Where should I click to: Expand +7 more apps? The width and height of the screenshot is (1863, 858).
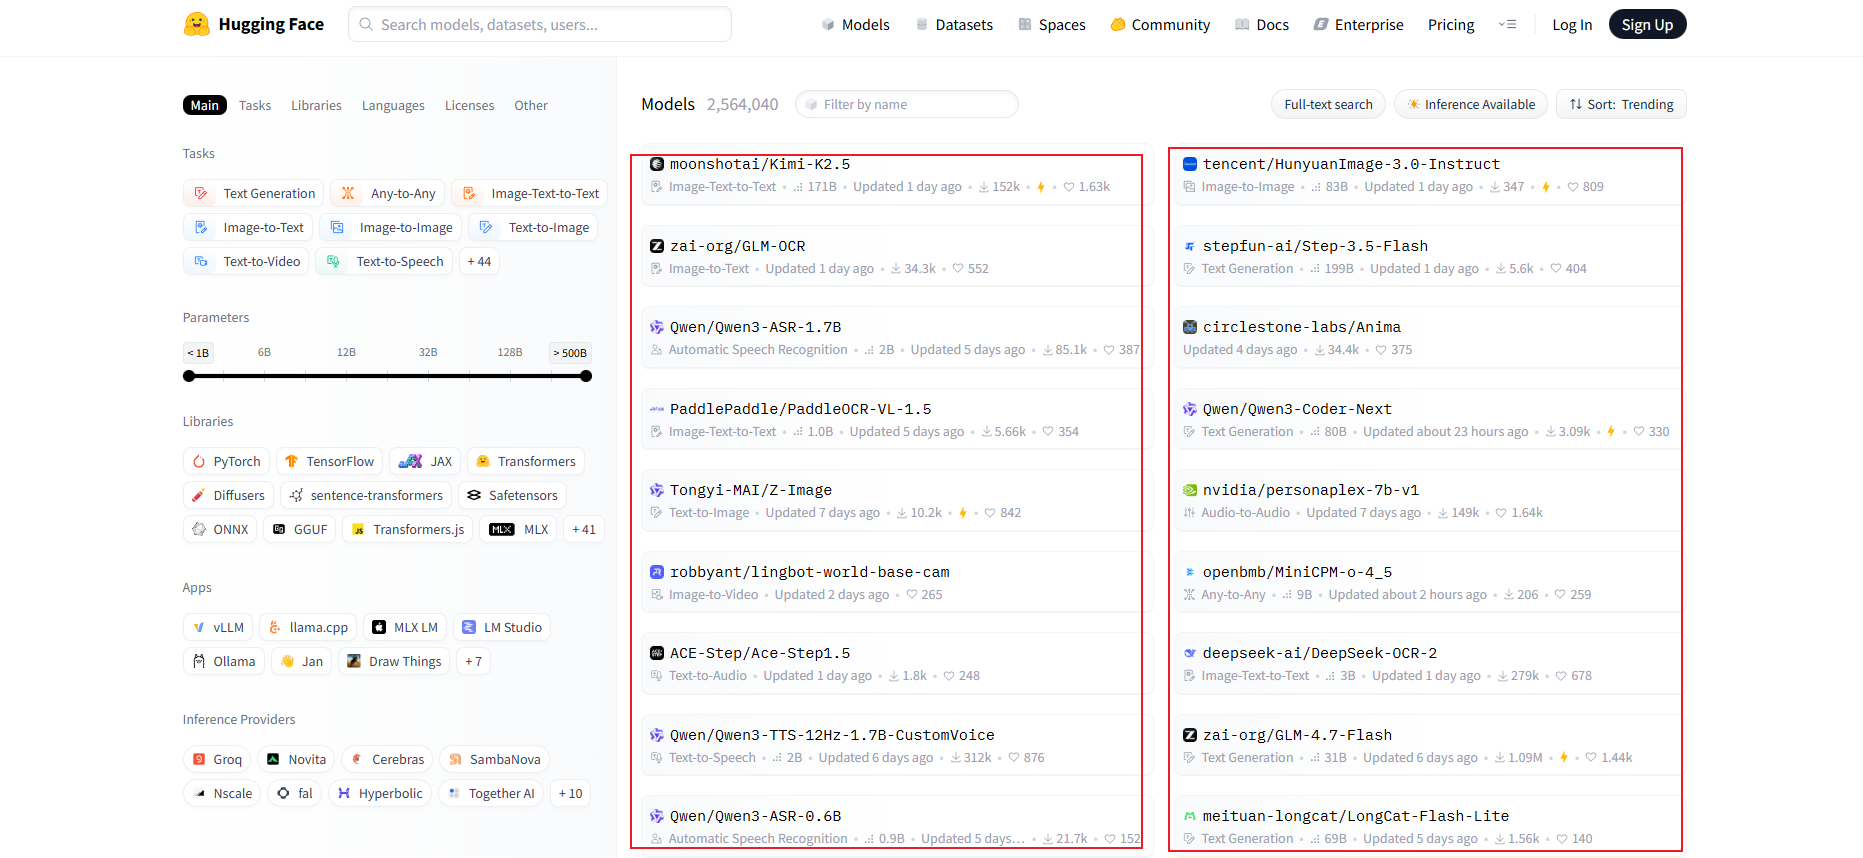[x=474, y=661]
